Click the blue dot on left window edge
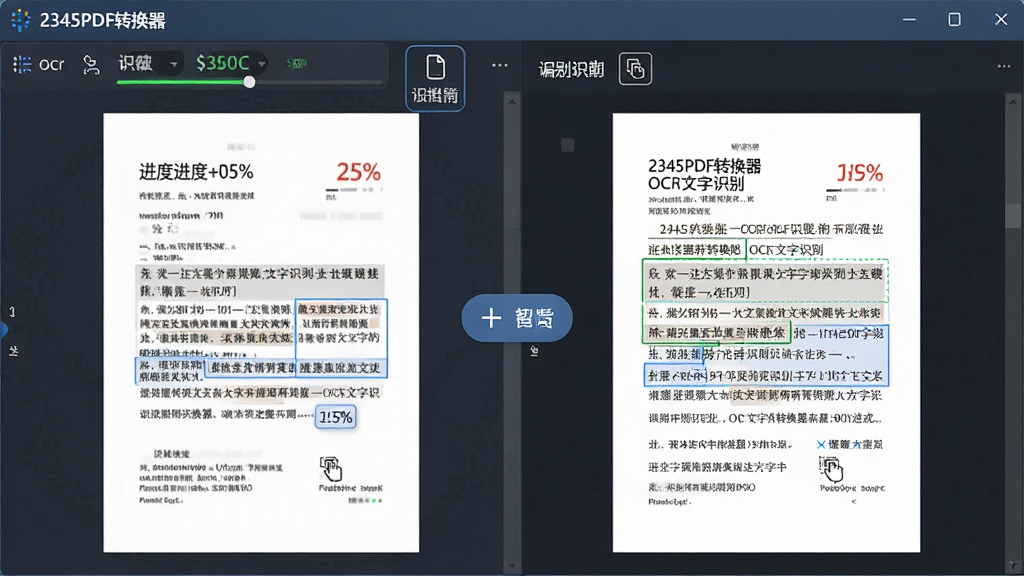The height and width of the screenshot is (576, 1024). click(x=3, y=329)
